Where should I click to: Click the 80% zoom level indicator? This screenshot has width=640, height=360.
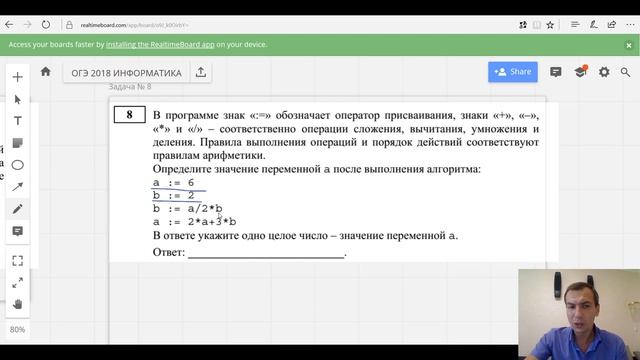click(x=18, y=329)
